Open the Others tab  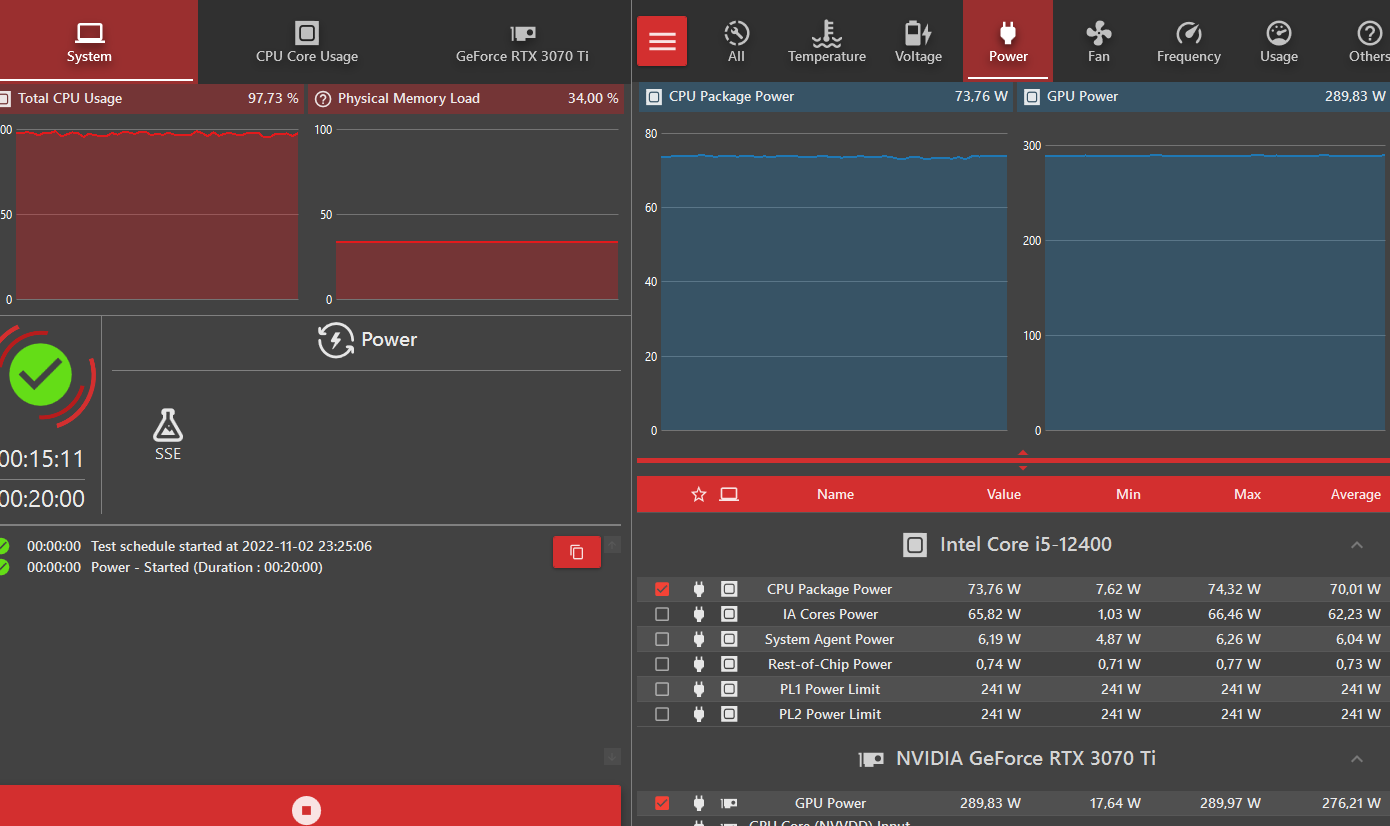[x=1368, y=41]
